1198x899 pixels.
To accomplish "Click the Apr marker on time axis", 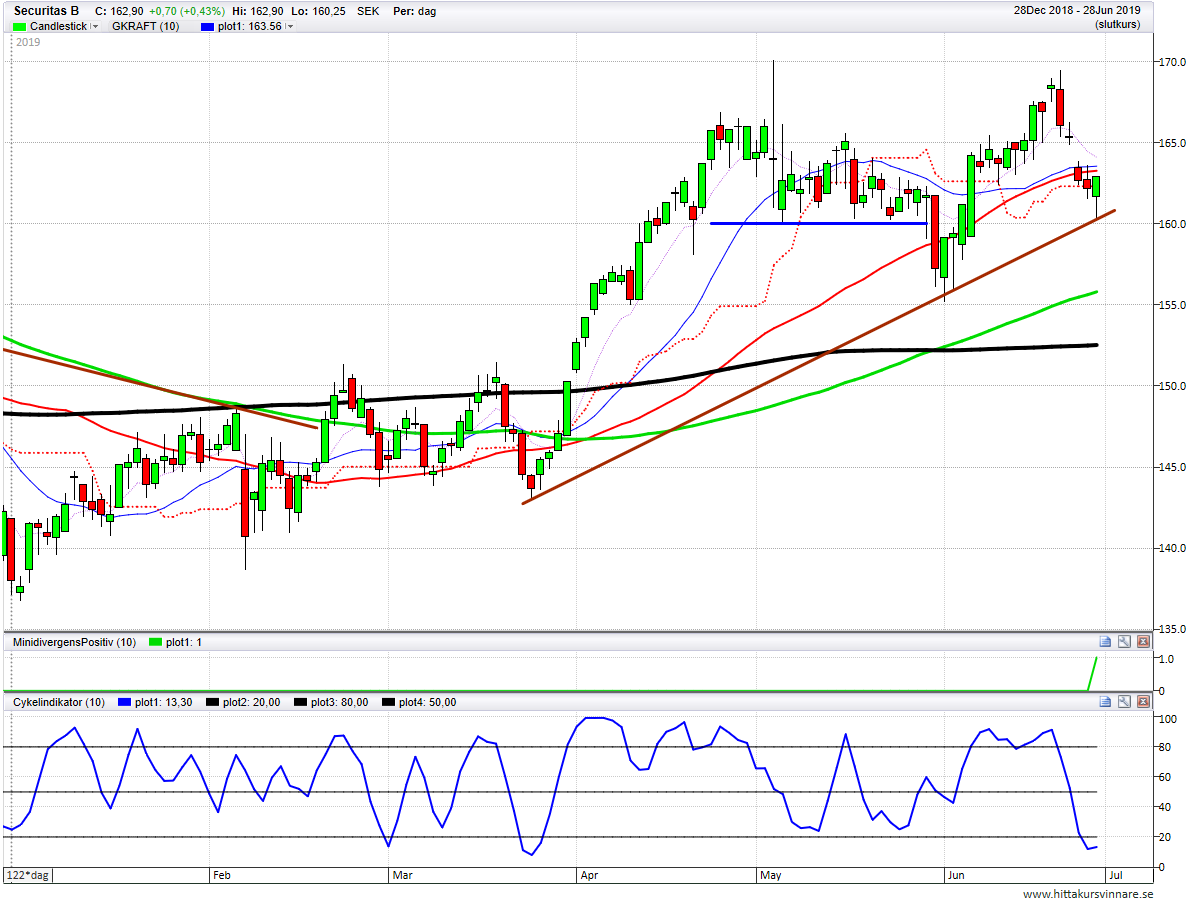I will (x=589, y=875).
